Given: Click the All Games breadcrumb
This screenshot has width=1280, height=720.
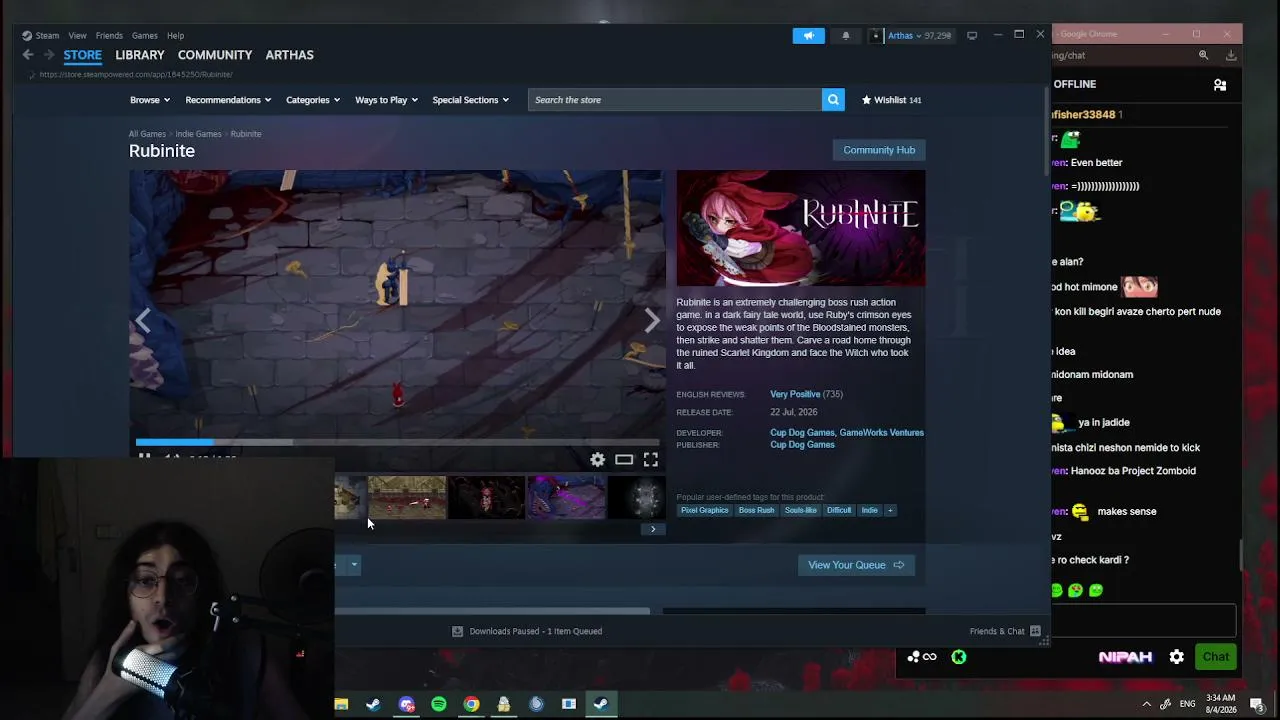Looking at the screenshot, I should coord(147,134).
